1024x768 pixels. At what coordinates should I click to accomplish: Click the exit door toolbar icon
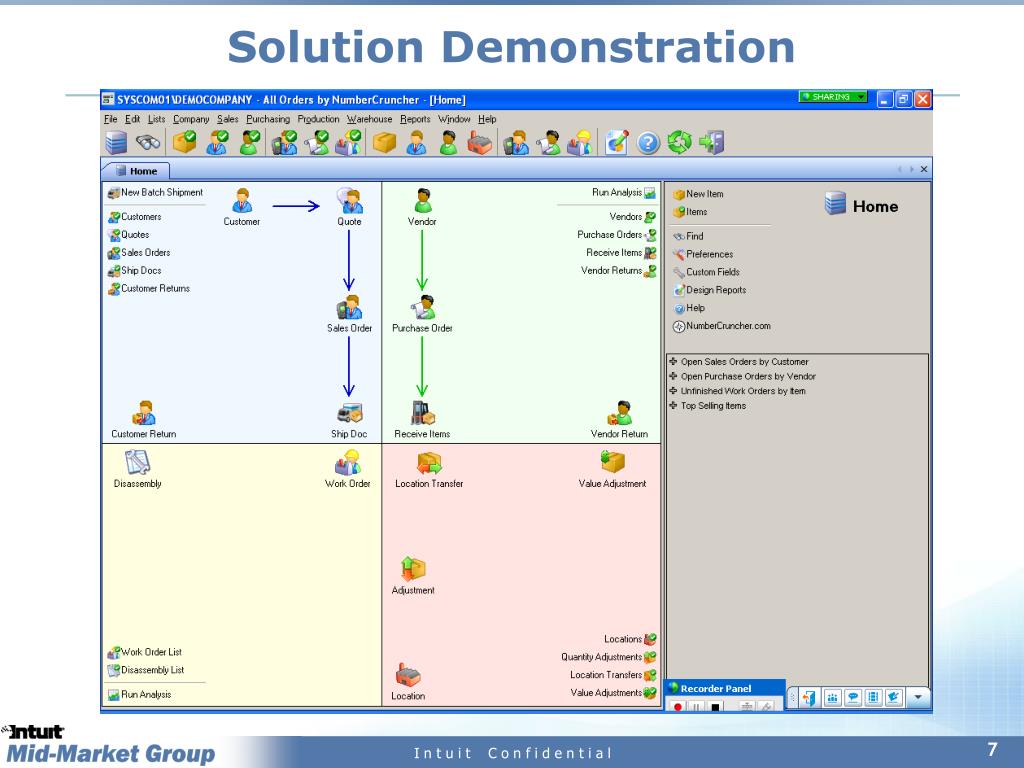(x=711, y=142)
